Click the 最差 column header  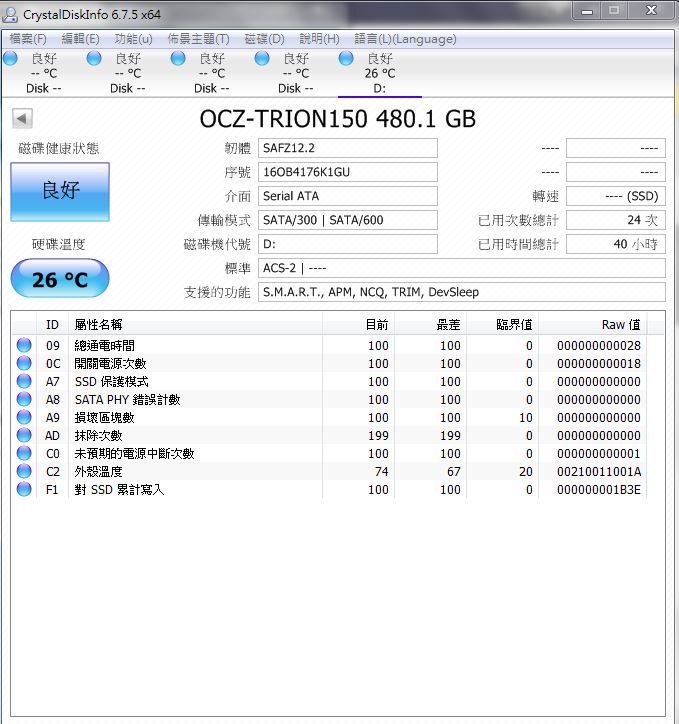tap(431, 325)
